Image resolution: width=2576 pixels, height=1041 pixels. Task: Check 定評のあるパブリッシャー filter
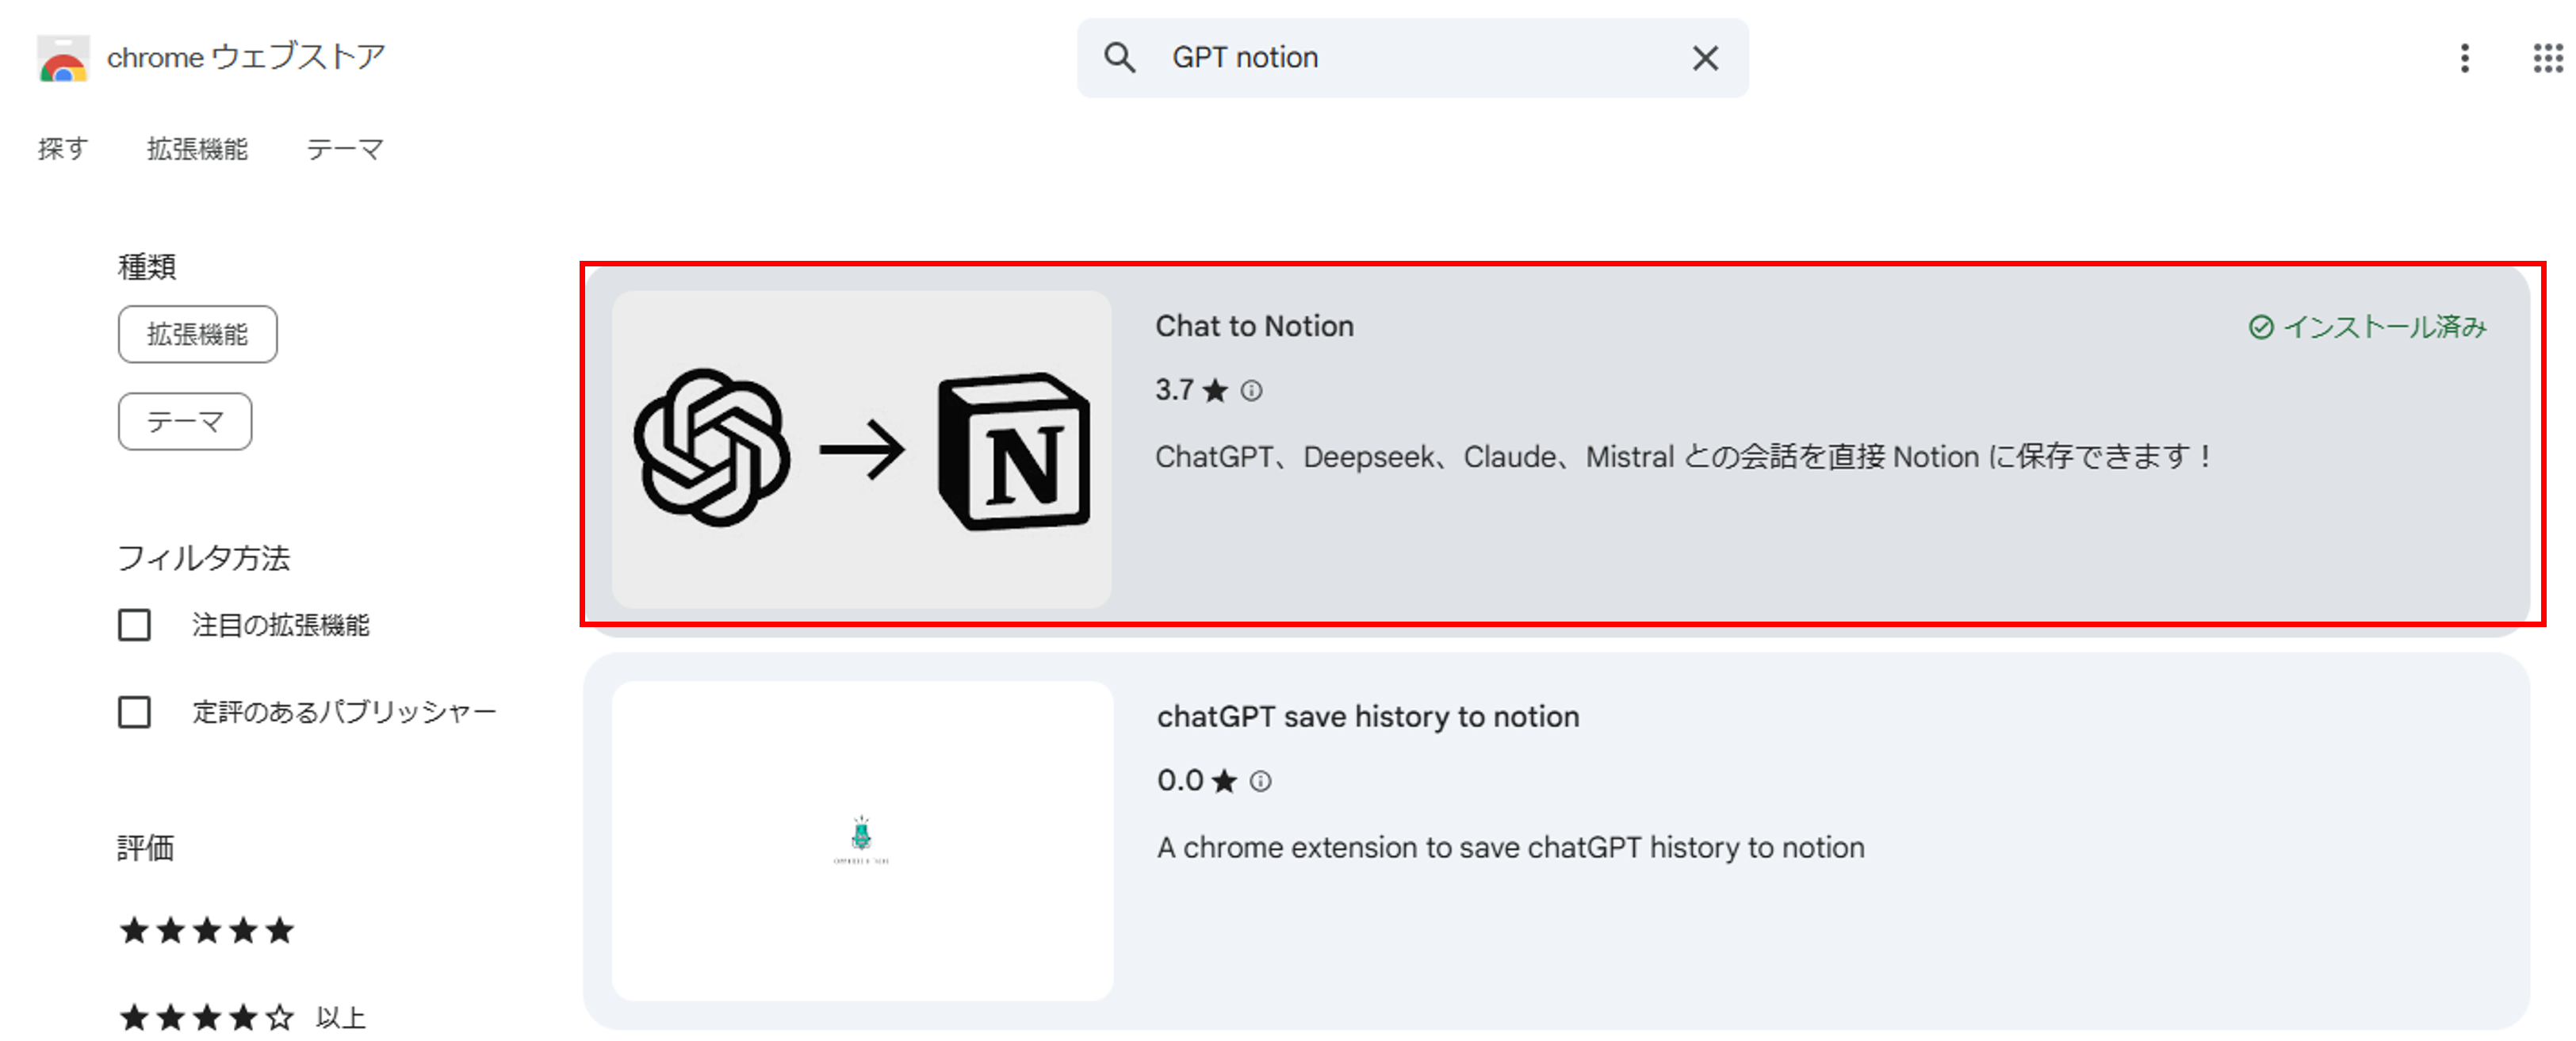[134, 711]
